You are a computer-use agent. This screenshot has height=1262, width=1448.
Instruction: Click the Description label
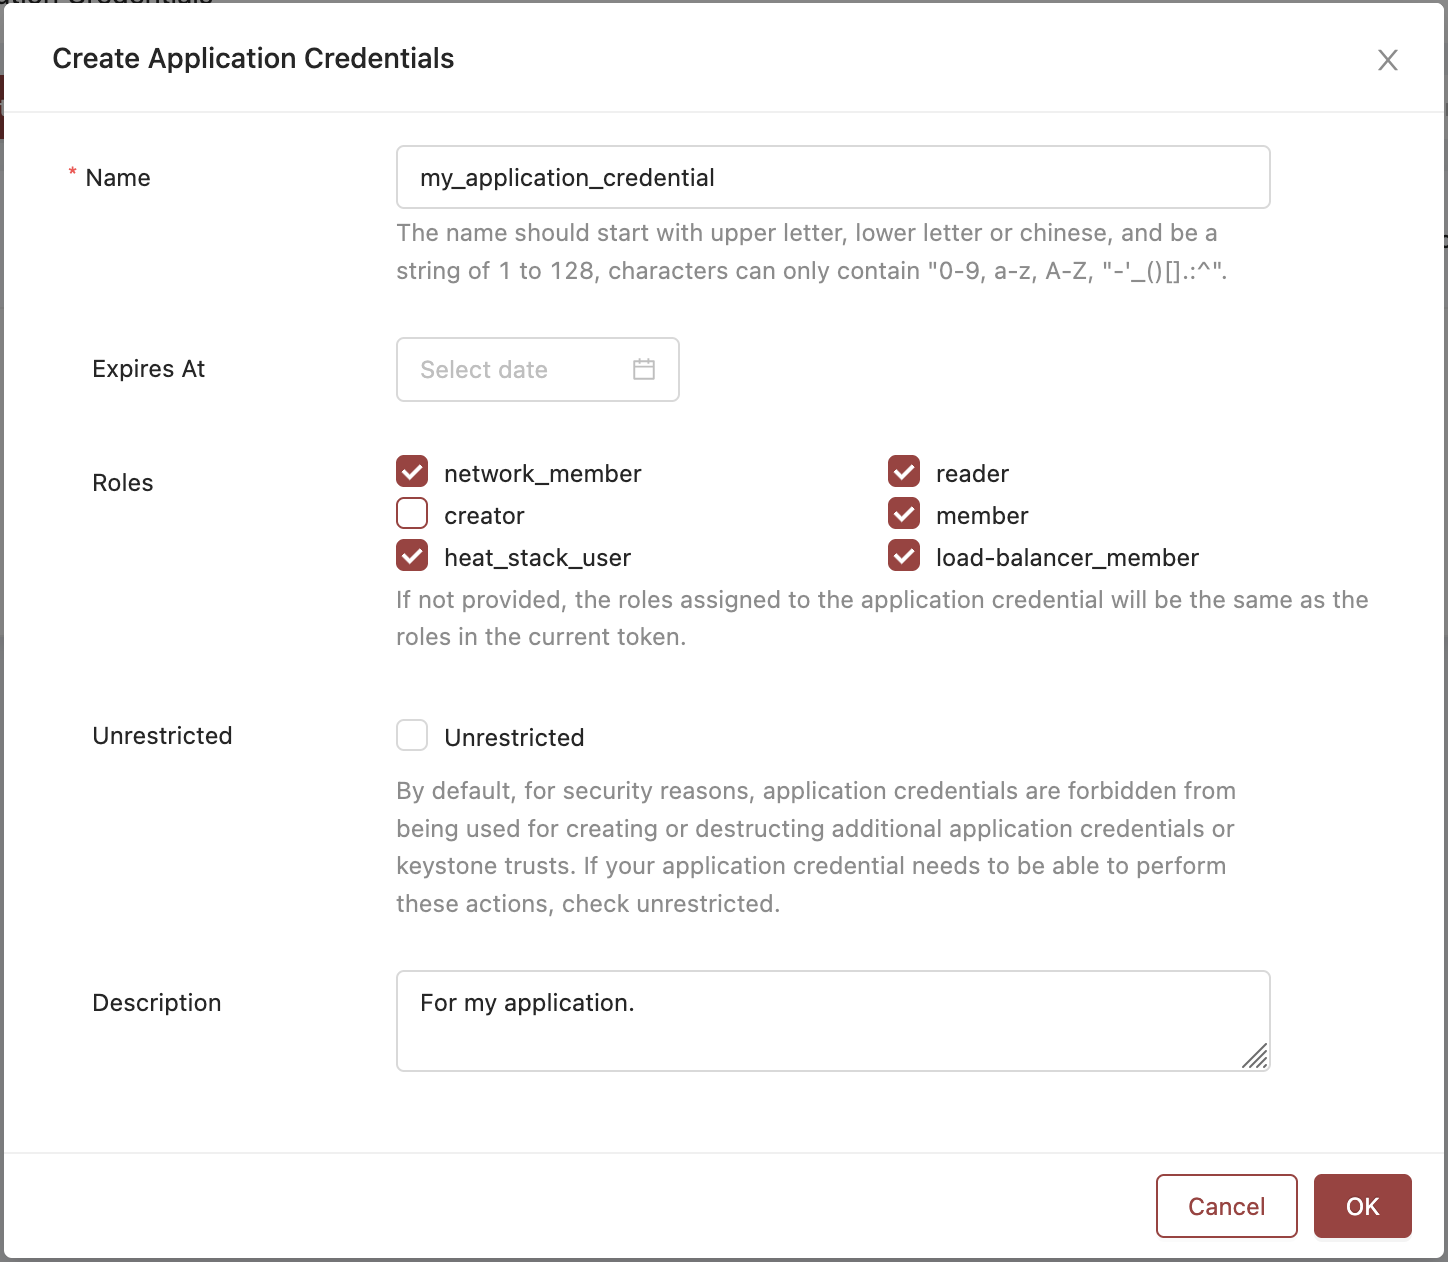[157, 1003]
